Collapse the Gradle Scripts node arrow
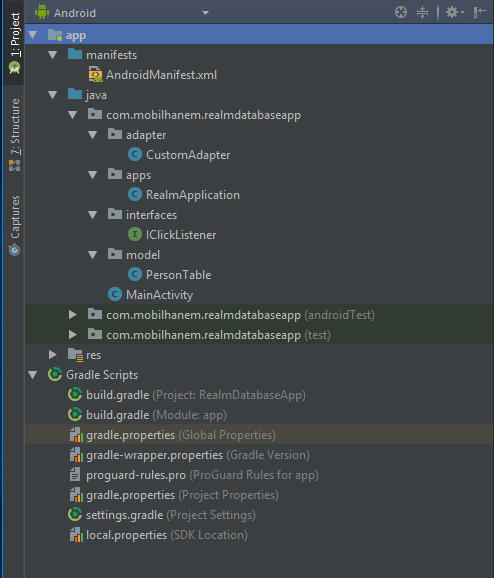Viewport: 494px width, 578px height. click(x=33, y=375)
